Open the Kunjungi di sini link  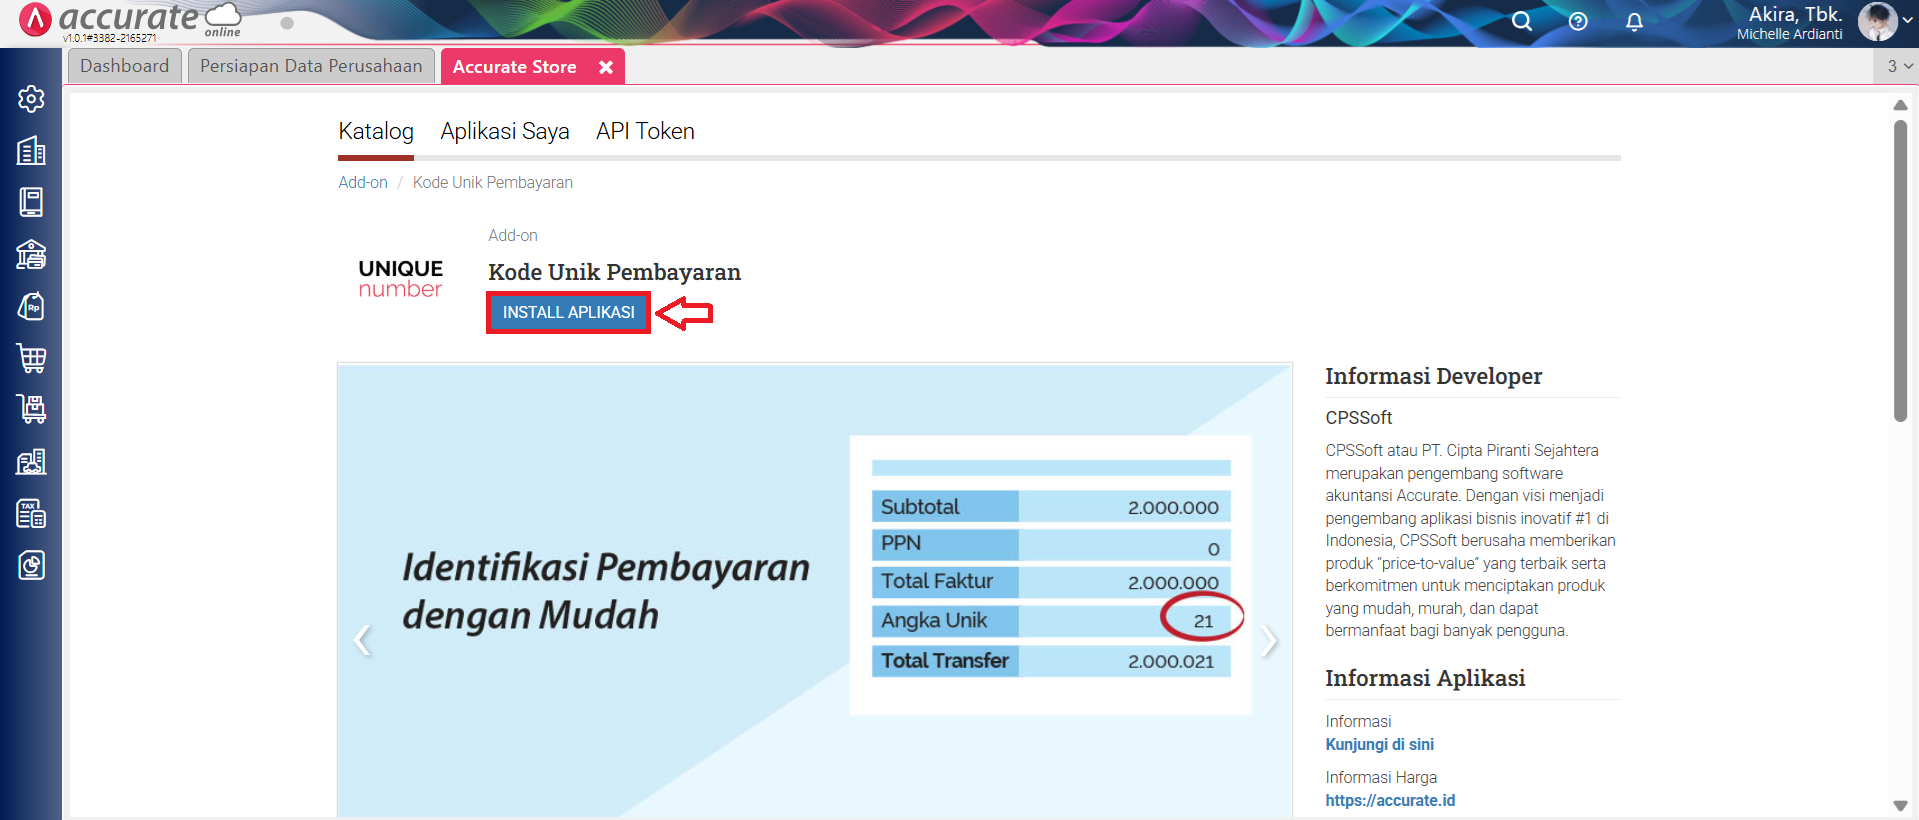pyautogui.click(x=1379, y=744)
